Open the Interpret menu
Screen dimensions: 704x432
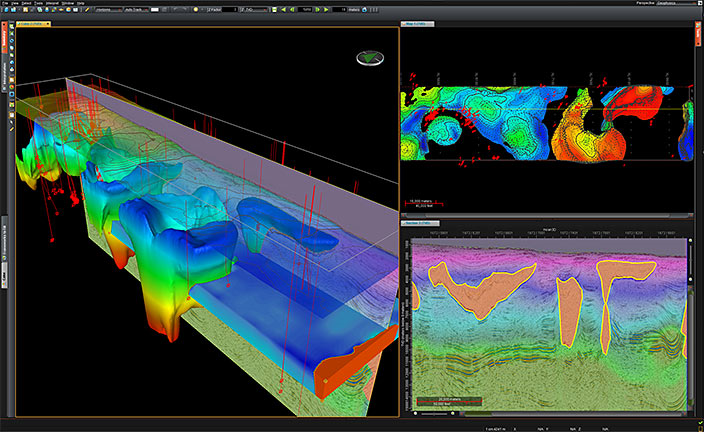pos(52,3)
